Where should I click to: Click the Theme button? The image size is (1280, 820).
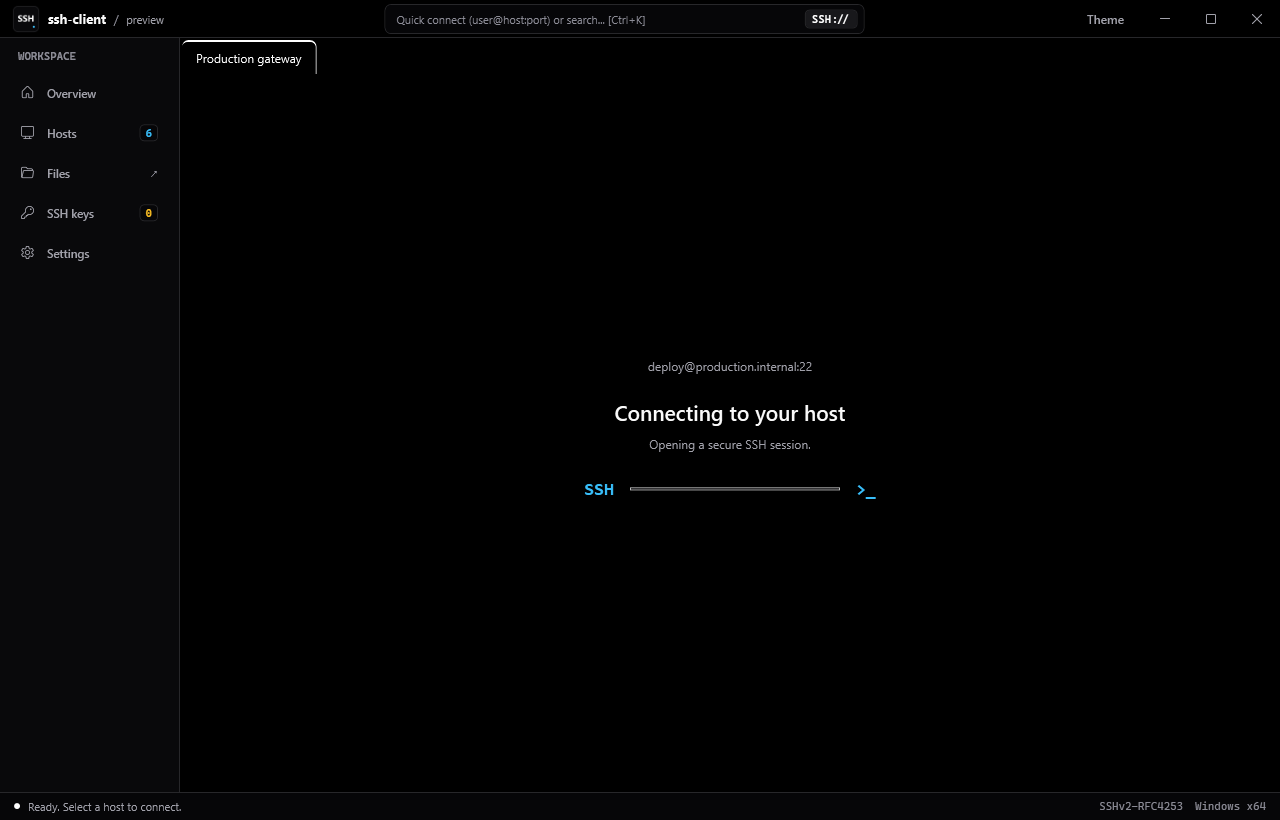point(1105,19)
